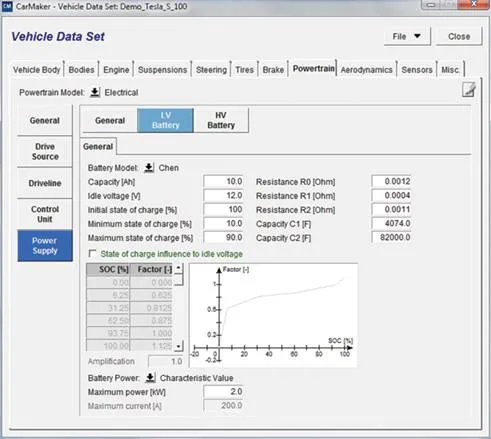The width and height of the screenshot is (491, 439).
Task: Enable State of charge influence to idle voltage
Action: (x=92, y=253)
